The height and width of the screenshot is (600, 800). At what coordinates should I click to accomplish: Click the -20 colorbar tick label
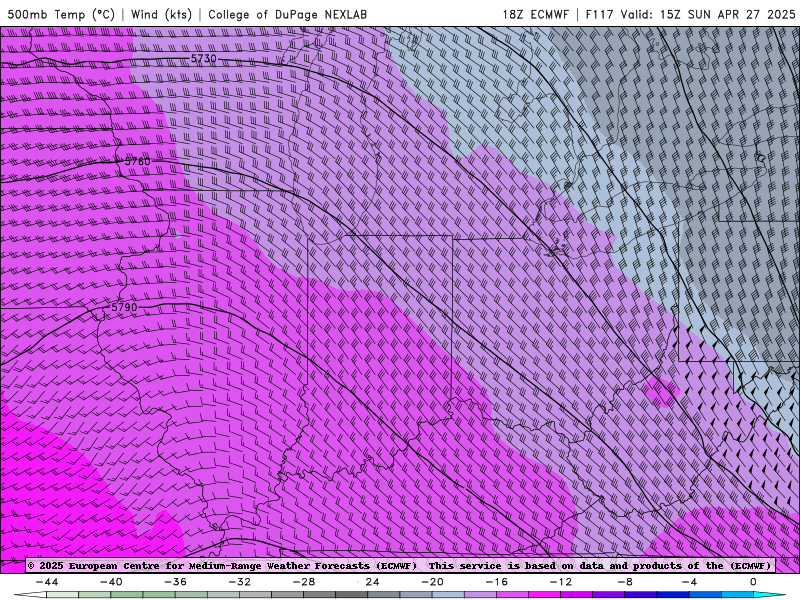[432, 582]
